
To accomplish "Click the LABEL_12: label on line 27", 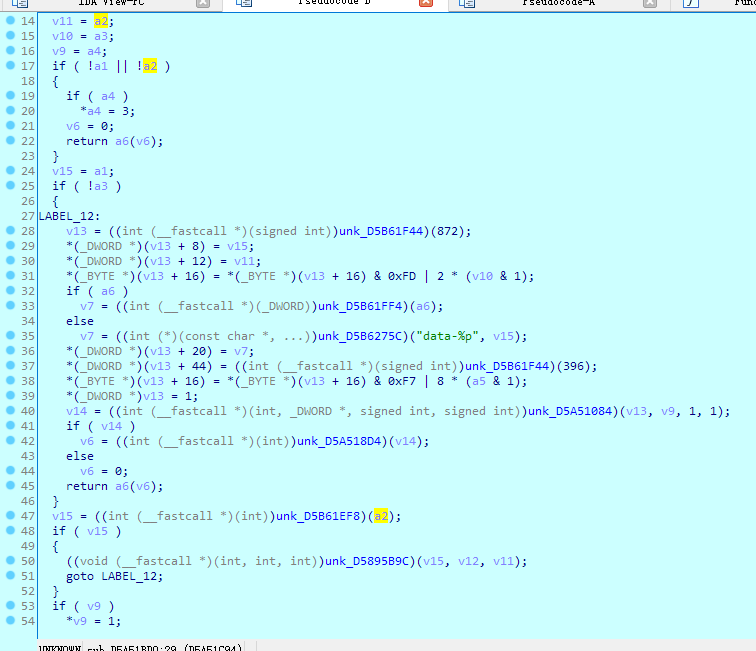I will click(x=69, y=216).
